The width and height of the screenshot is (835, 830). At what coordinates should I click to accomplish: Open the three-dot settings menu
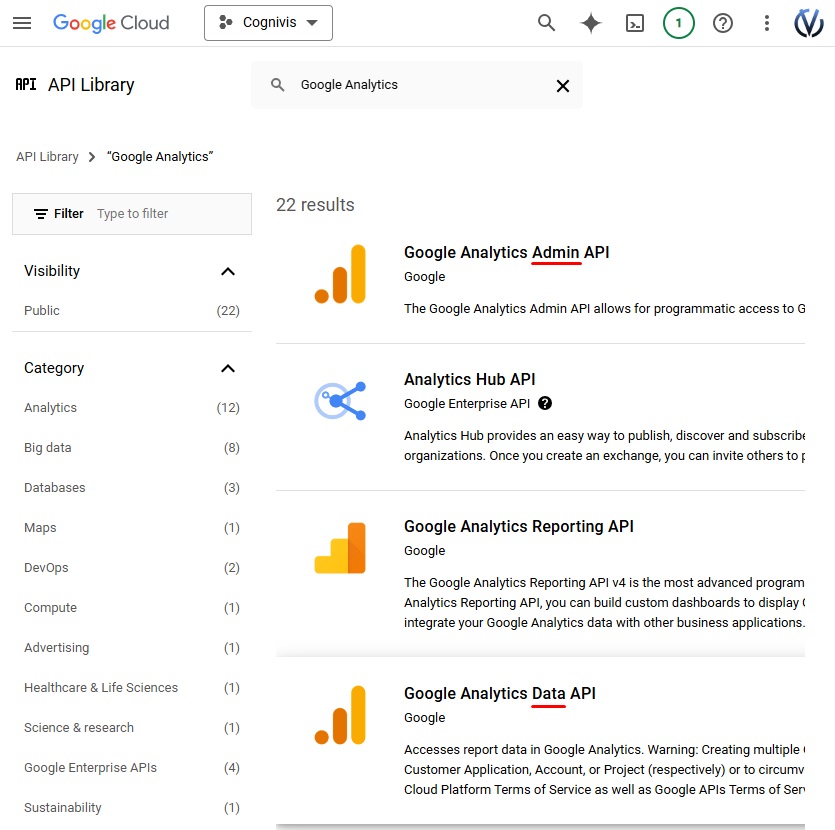tap(767, 23)
